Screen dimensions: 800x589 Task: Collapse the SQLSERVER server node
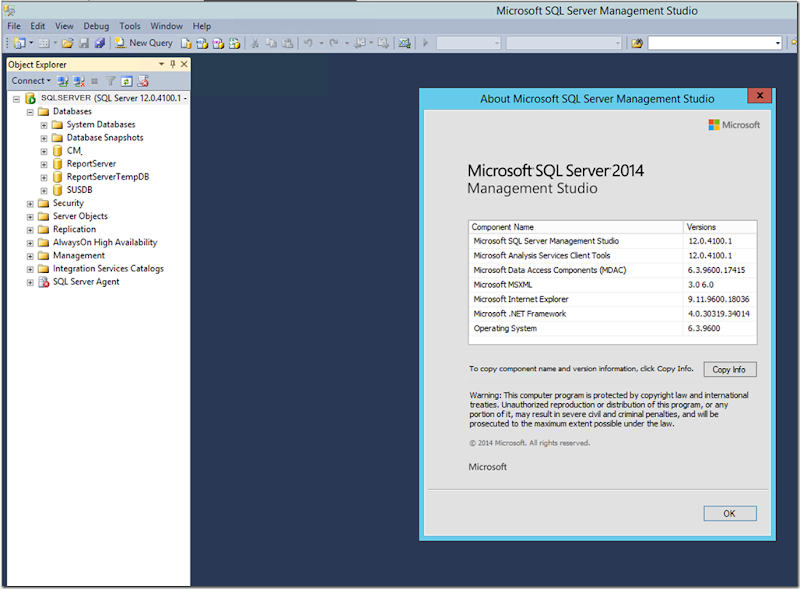[16, 99]
